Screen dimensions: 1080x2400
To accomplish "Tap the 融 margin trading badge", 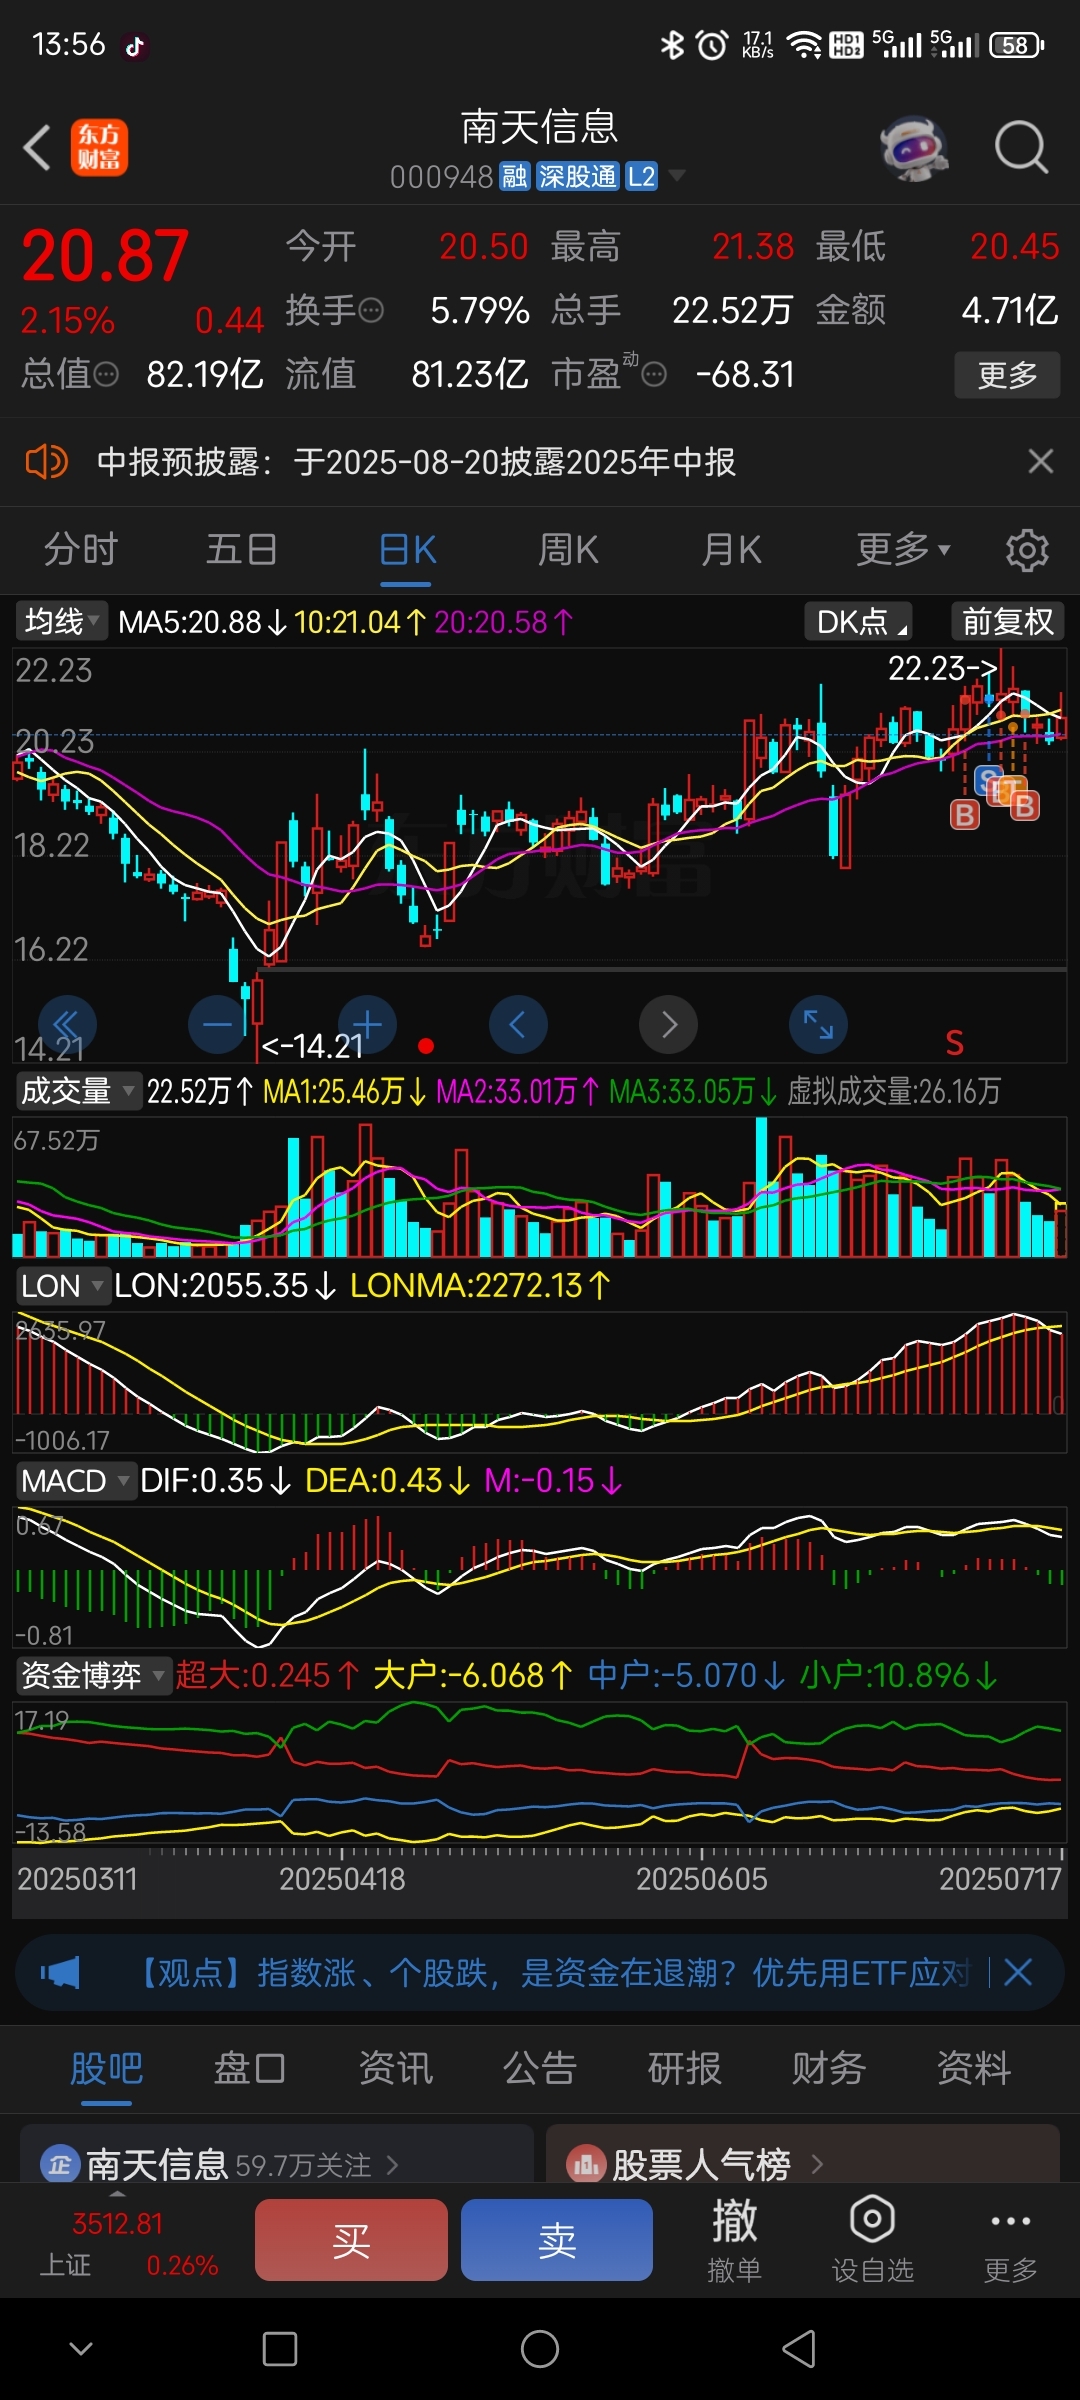I will pos(514,177).
